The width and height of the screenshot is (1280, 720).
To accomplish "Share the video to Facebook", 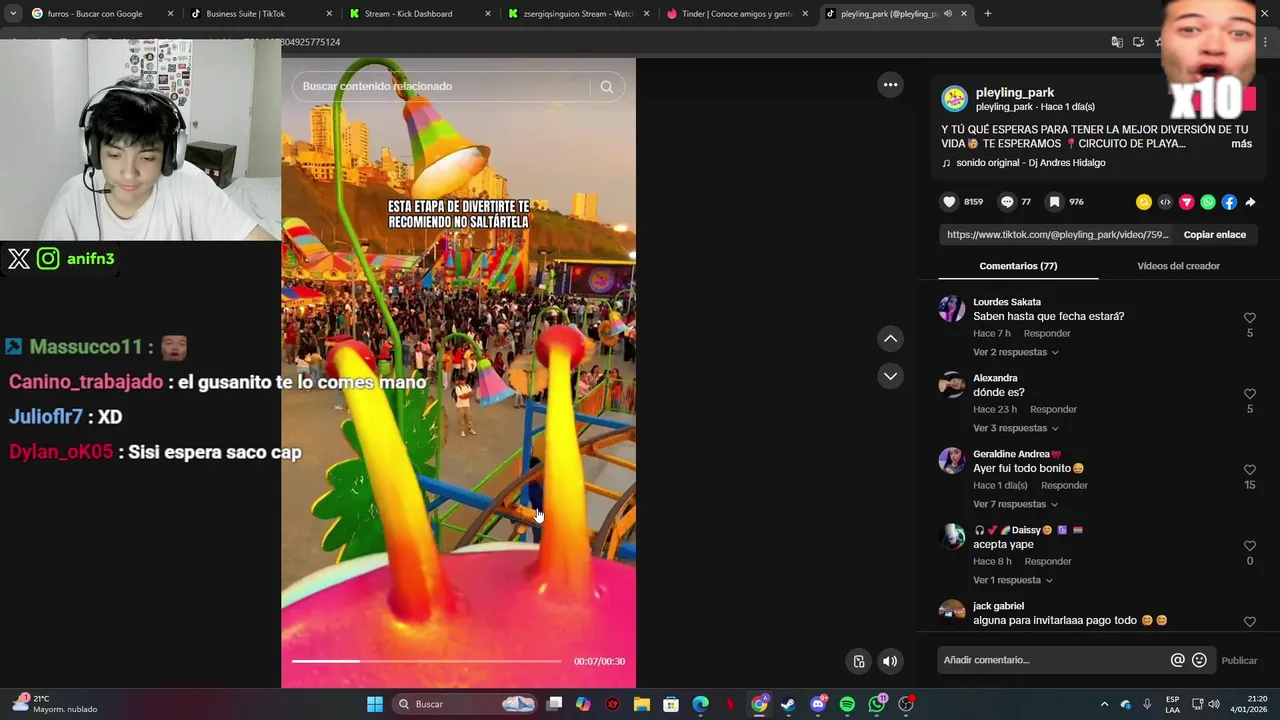I will [x=1229, y=202].
